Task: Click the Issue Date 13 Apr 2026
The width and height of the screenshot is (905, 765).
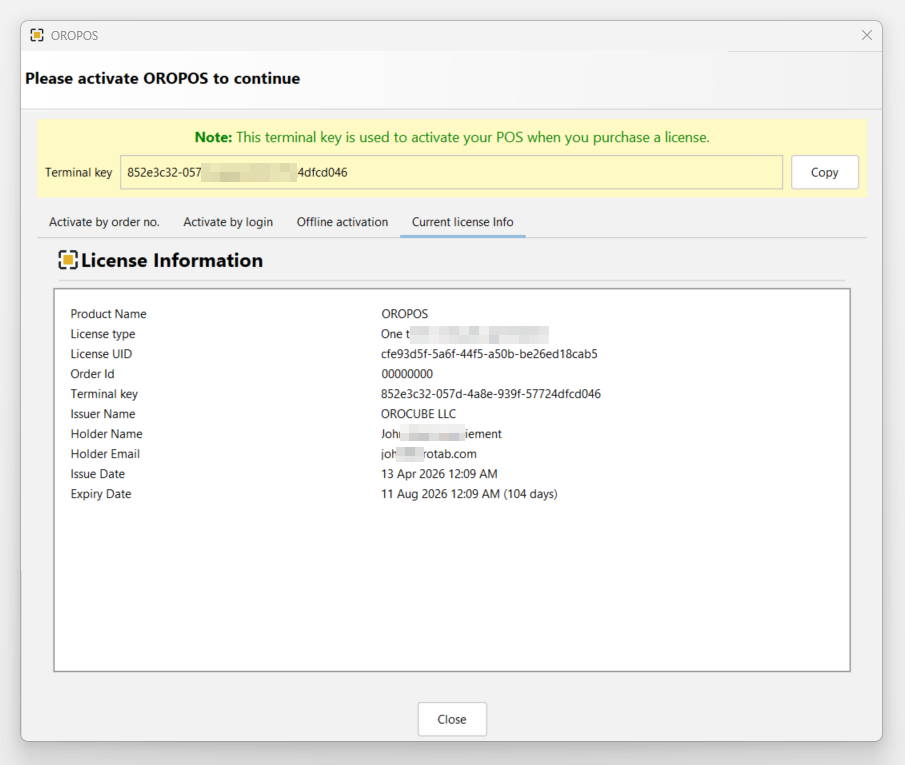Action: click(439, 474)
